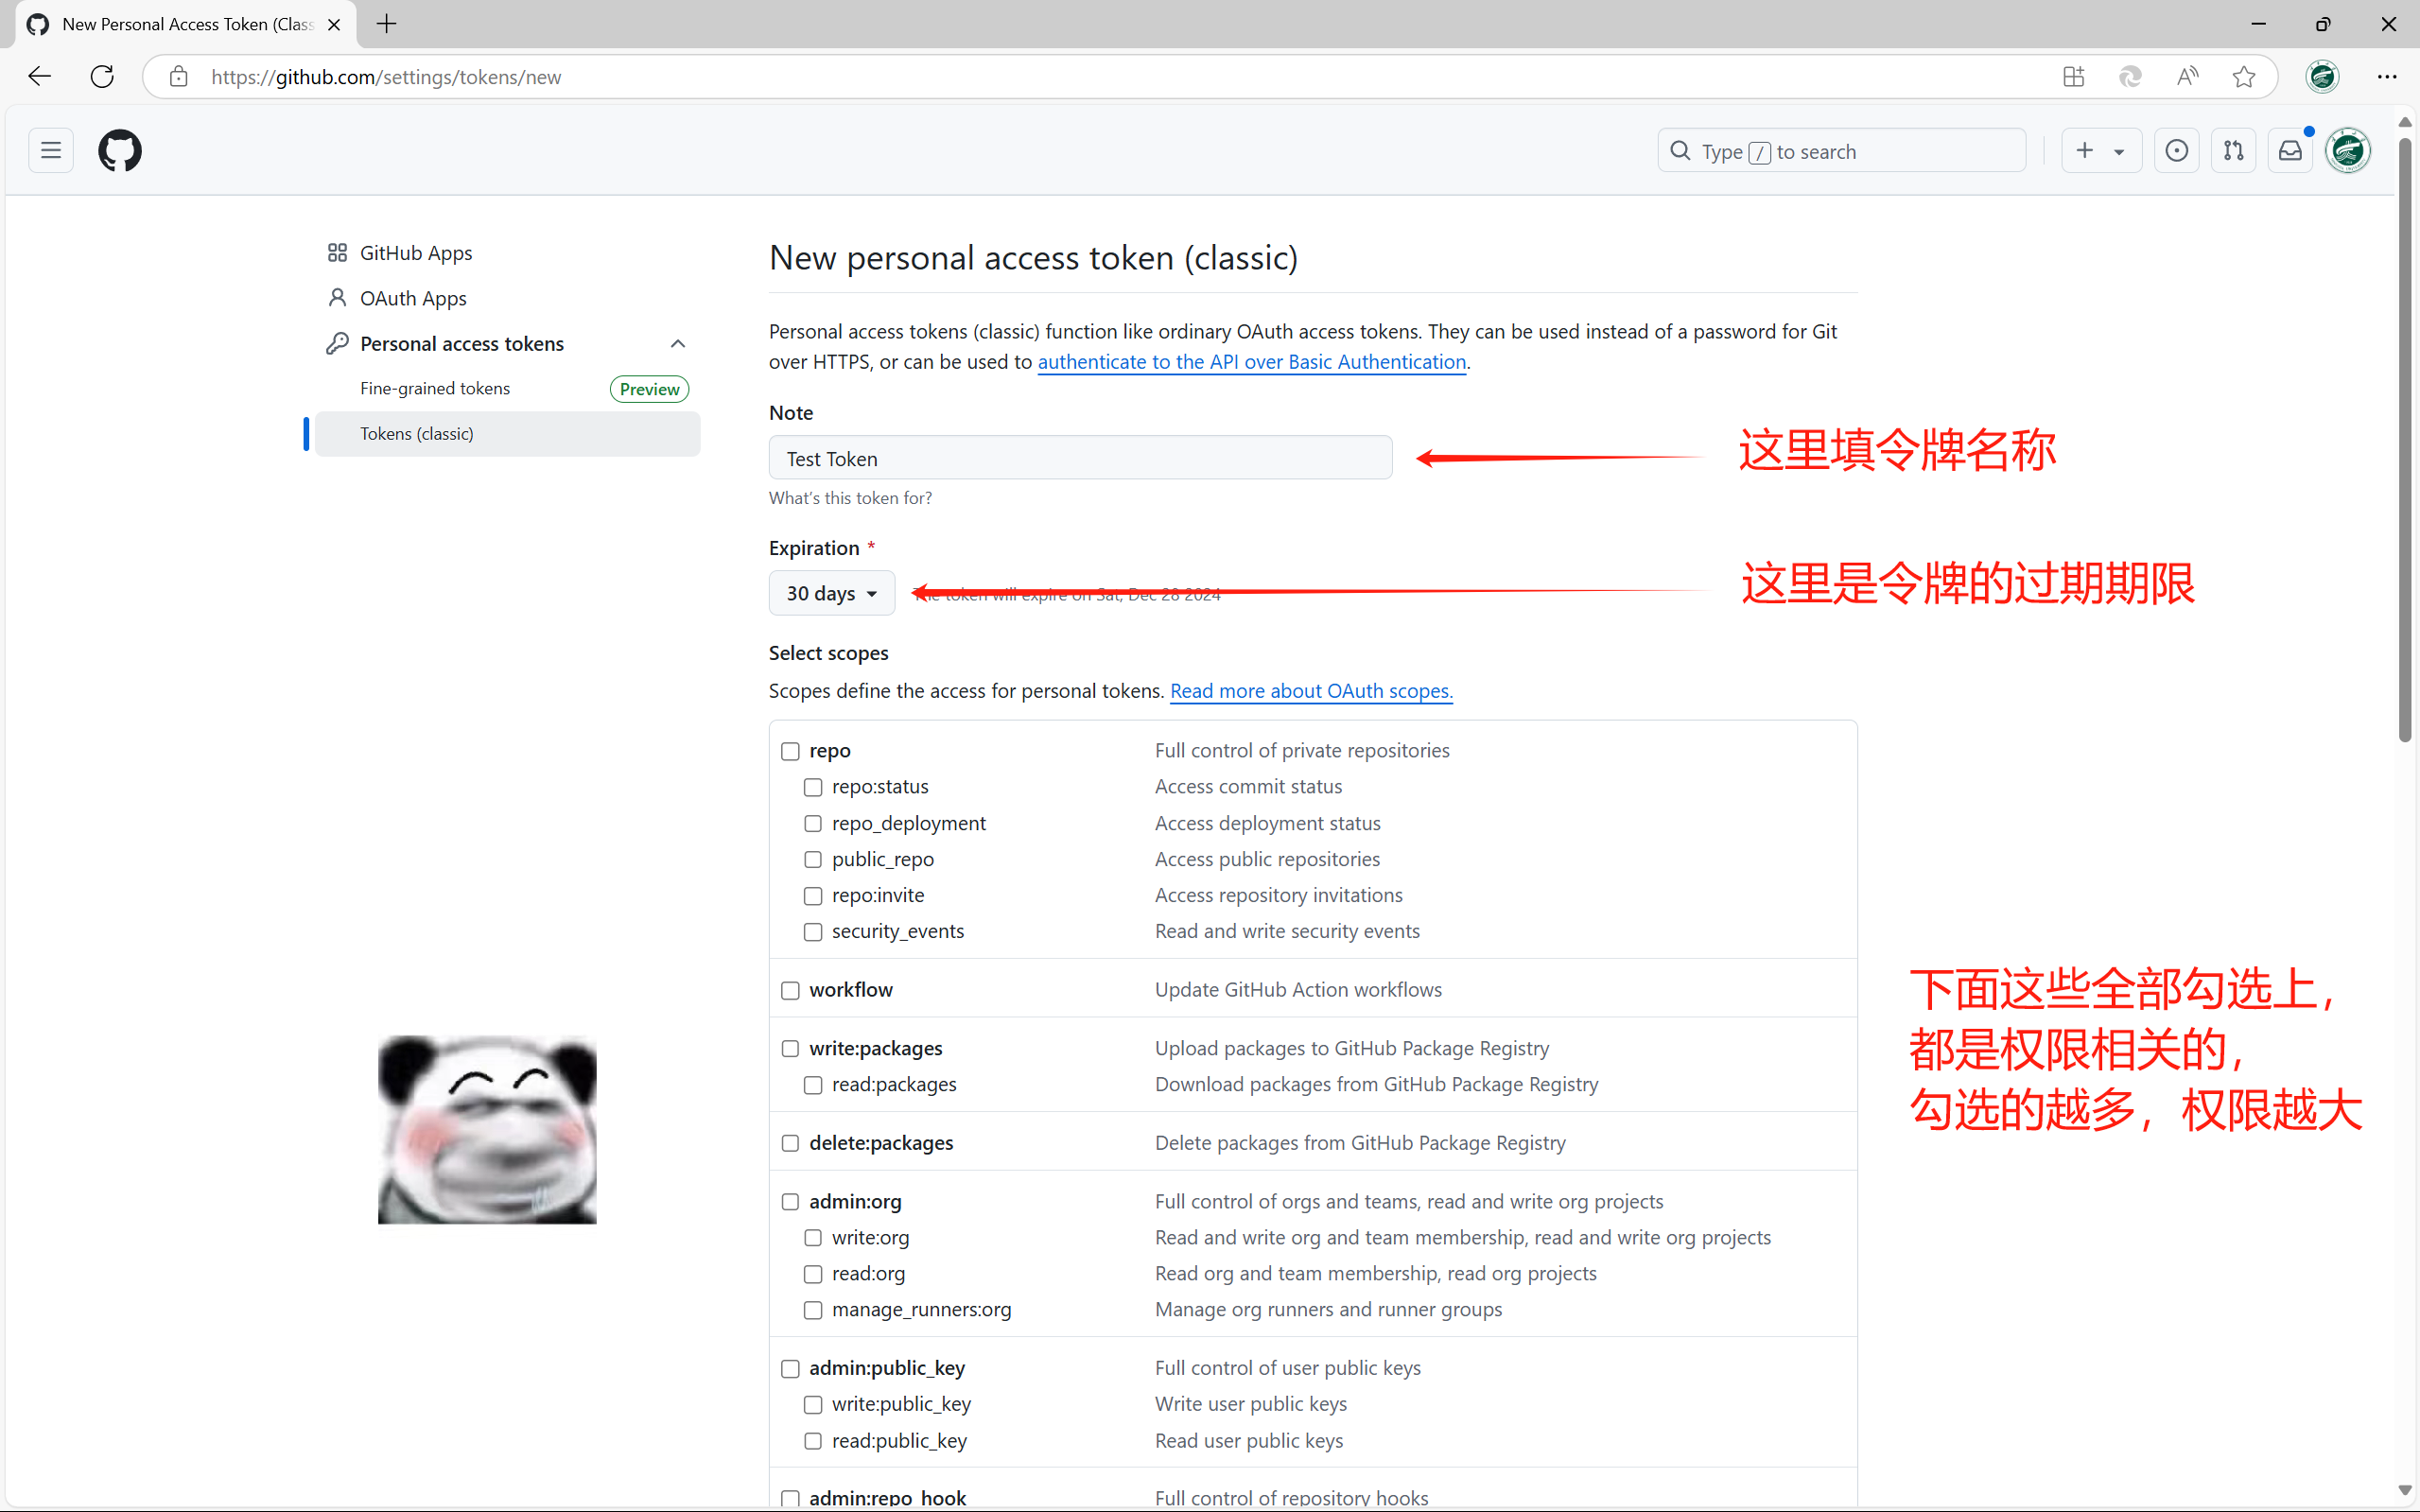The image size is (2420, 1512).
Task: Check the repo scope checkbox
Action: tap(790, 751)
